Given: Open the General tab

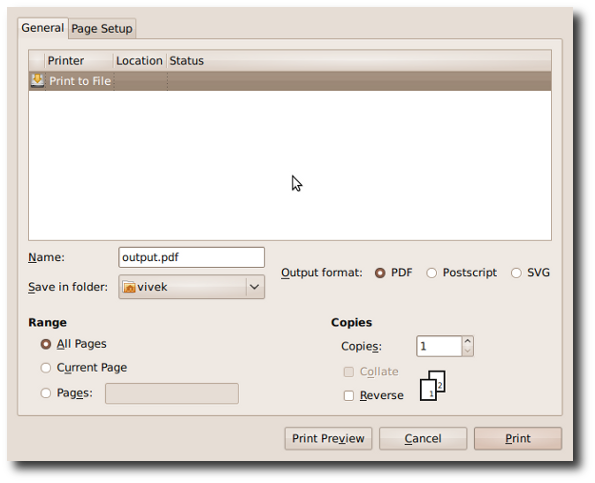Looking at the screenshot, I should click(42, 28).
